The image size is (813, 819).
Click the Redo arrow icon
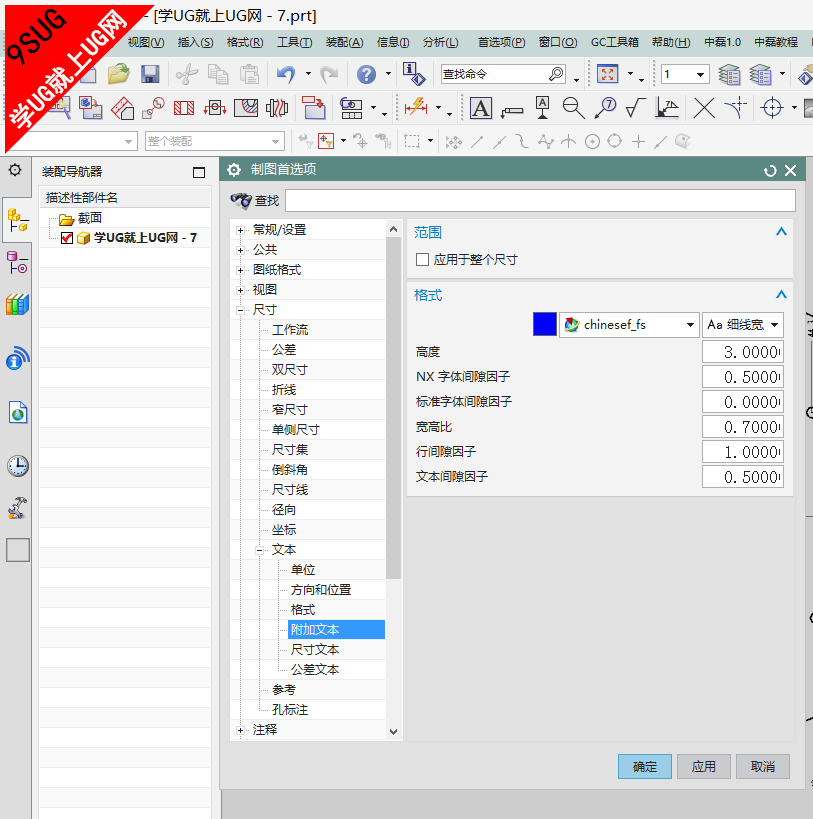click(329, 74)
